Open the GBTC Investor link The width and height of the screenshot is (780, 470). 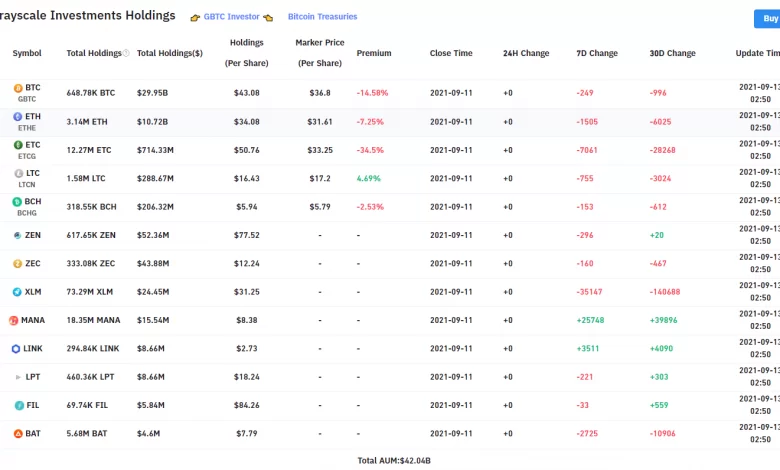(x=231, y=17)
